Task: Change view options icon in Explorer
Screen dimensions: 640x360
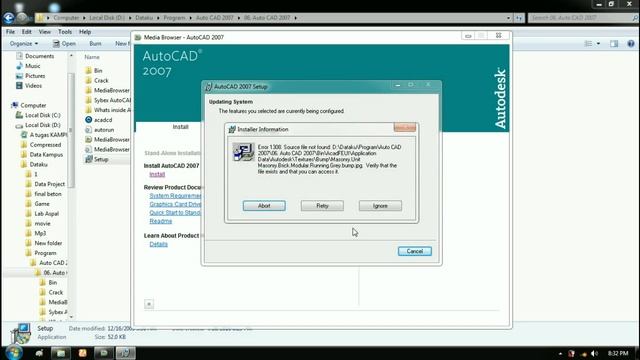Action: 588,44
